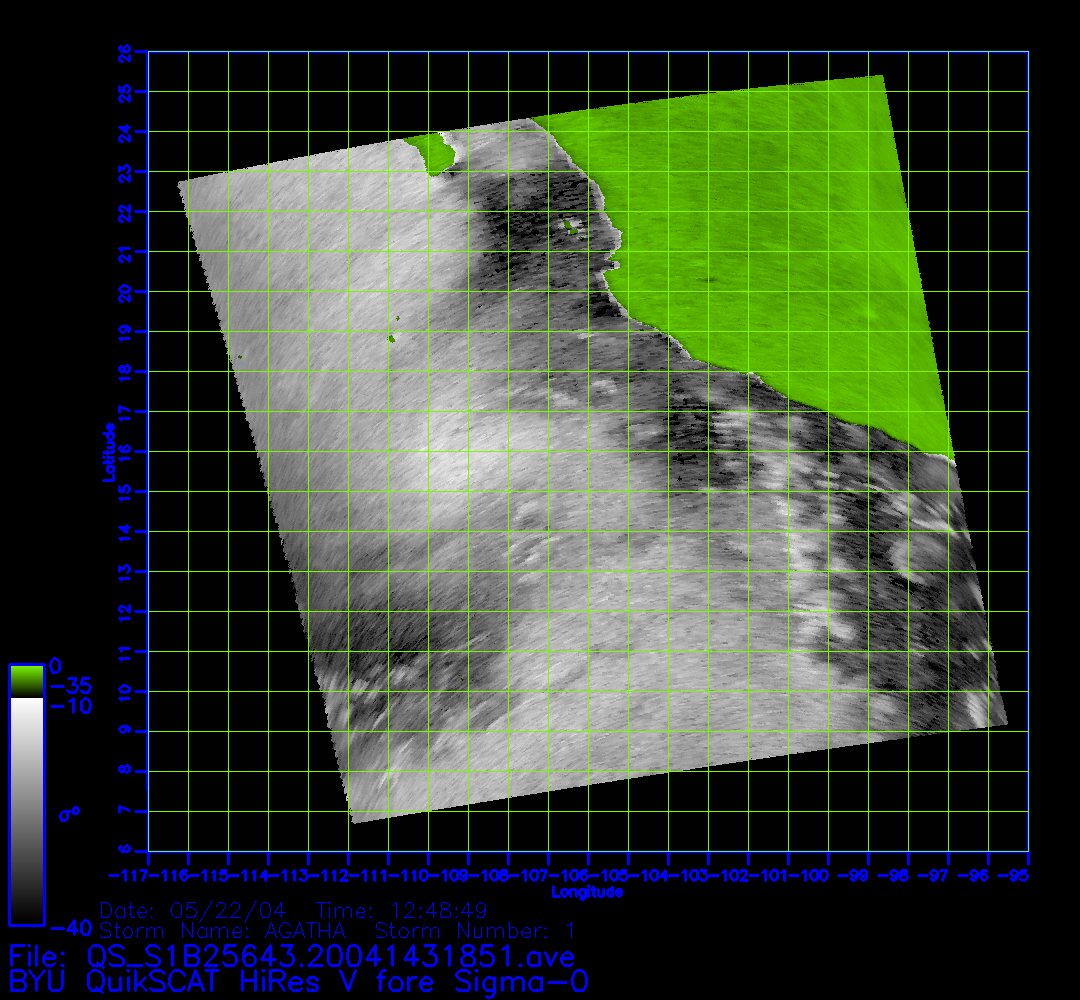The image size is (1080, 1000).
Task: Click the Date 05/22/04 label
Action: point(193,911)
